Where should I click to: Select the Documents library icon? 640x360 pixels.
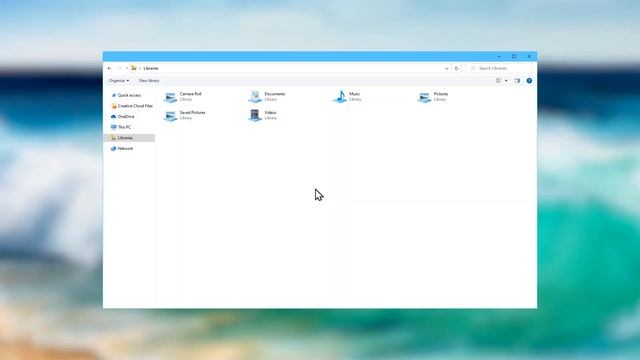pyautogui.click(x=255, y=97)
